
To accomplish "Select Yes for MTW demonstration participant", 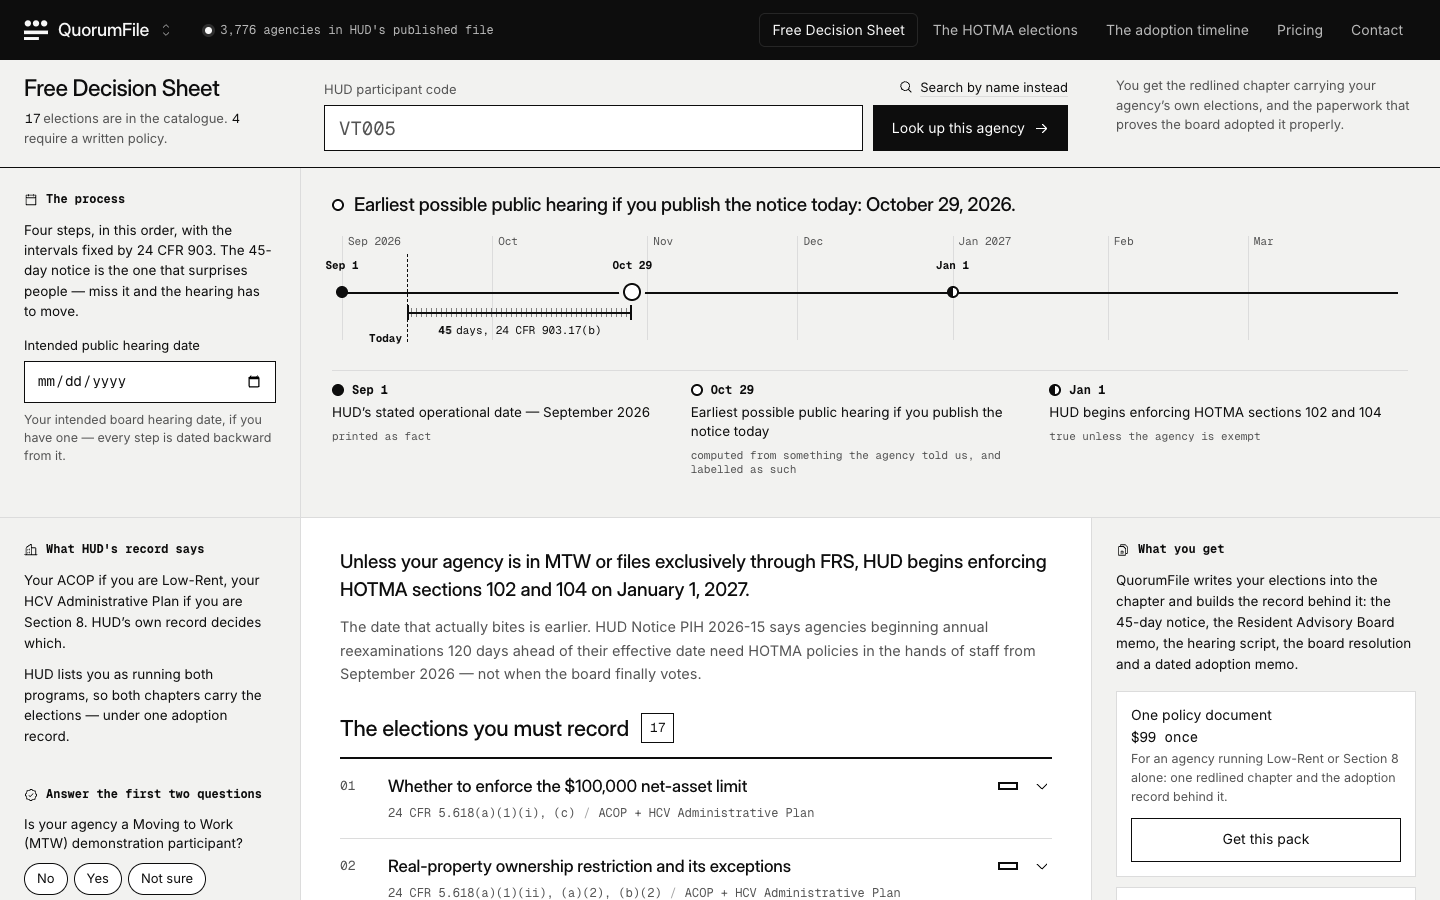I will [x=98, y=879].
